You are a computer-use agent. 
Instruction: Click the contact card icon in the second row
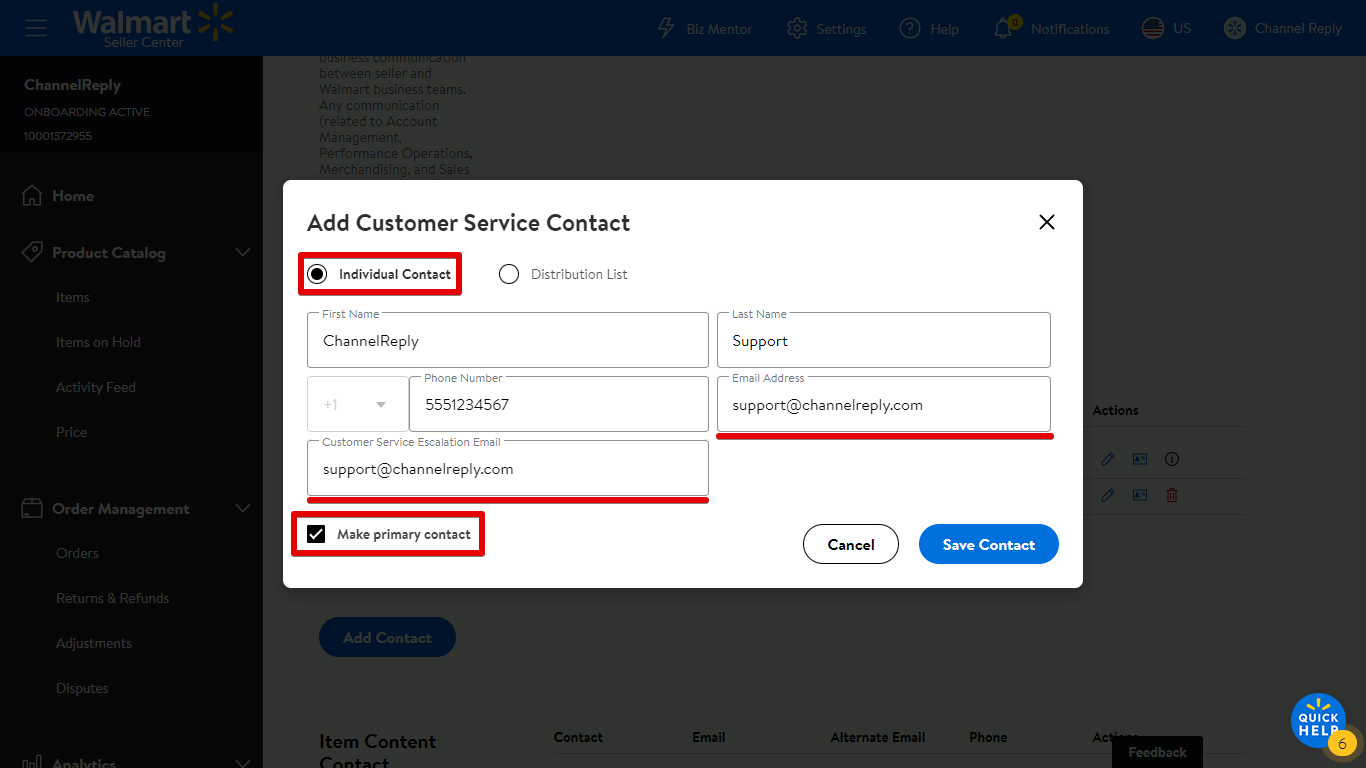pos(1140,495)
